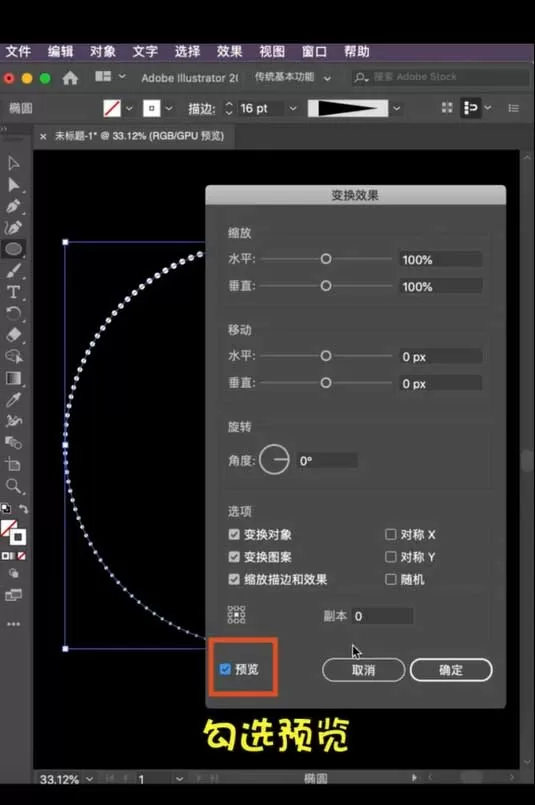This screenshot has height=805, width=535.
Task: Enable the 随机 checkbox
Action: [x=391, y=579]
